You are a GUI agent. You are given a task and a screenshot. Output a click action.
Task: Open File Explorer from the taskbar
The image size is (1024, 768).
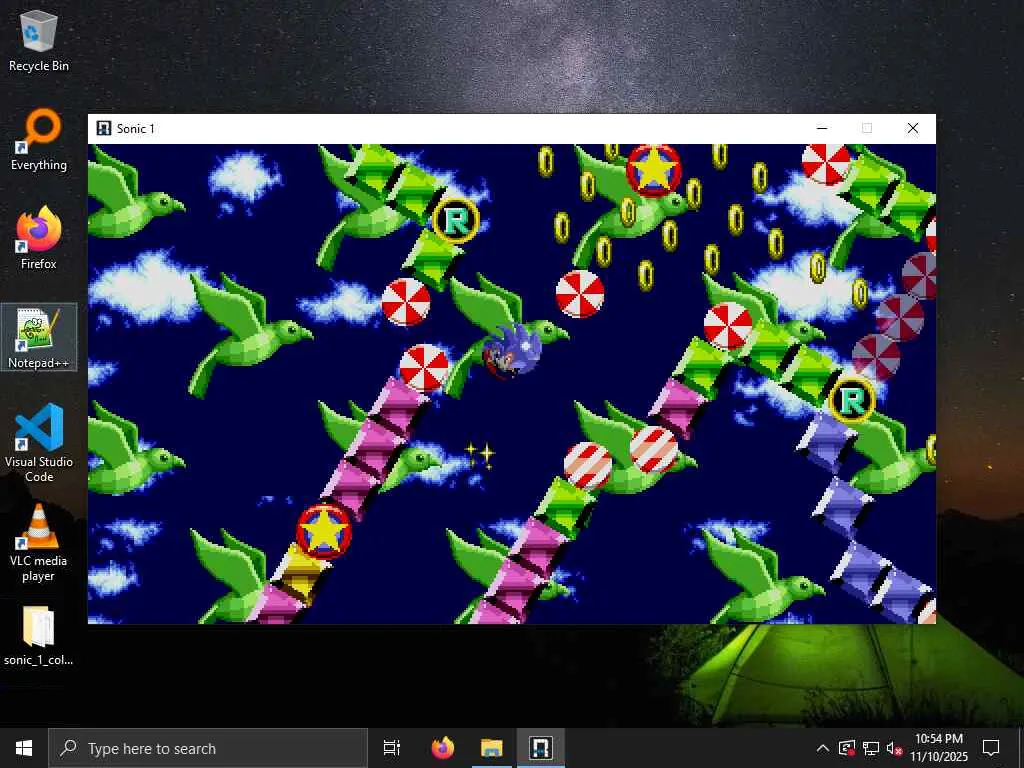492,748
